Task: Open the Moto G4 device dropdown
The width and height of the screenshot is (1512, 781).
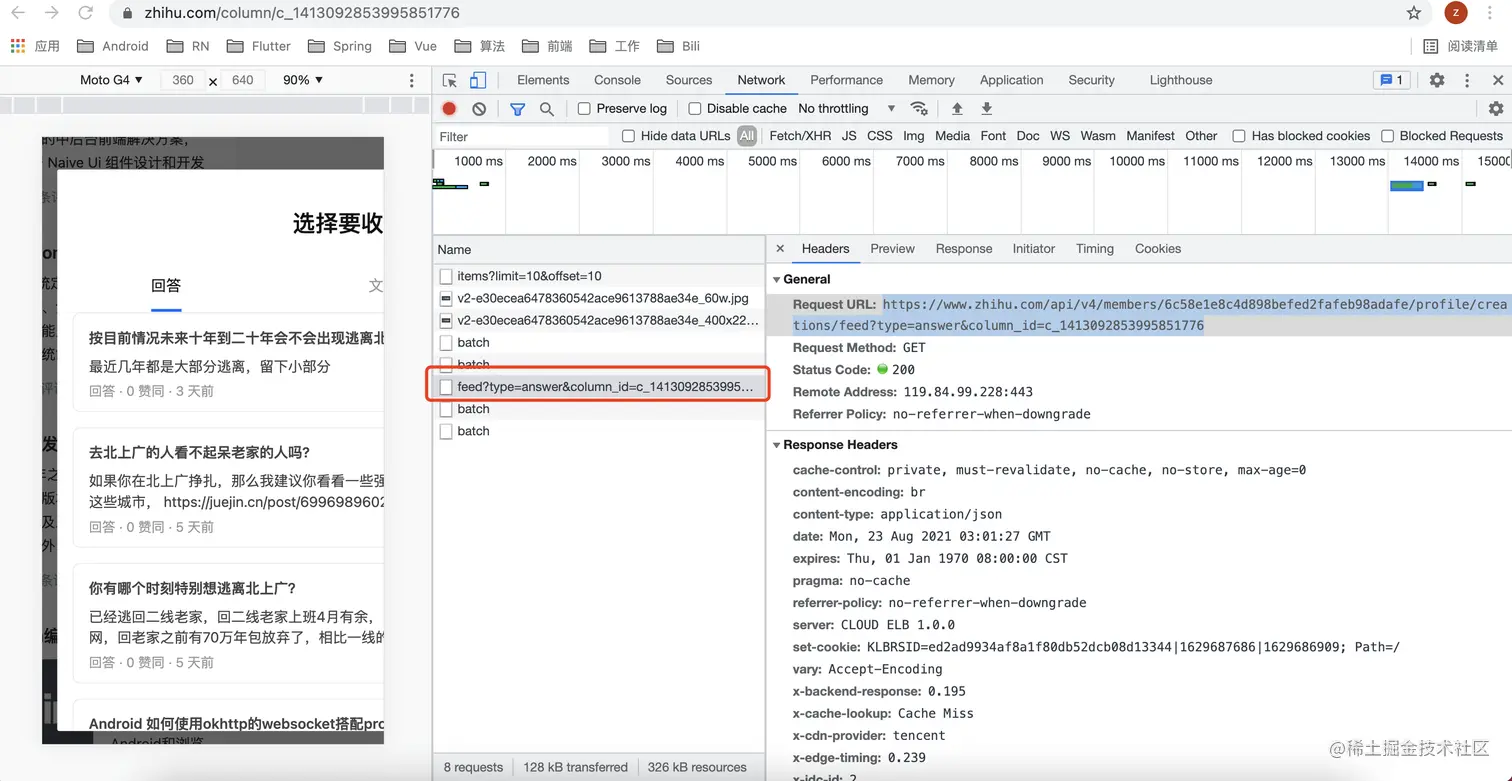Action: 111,80
